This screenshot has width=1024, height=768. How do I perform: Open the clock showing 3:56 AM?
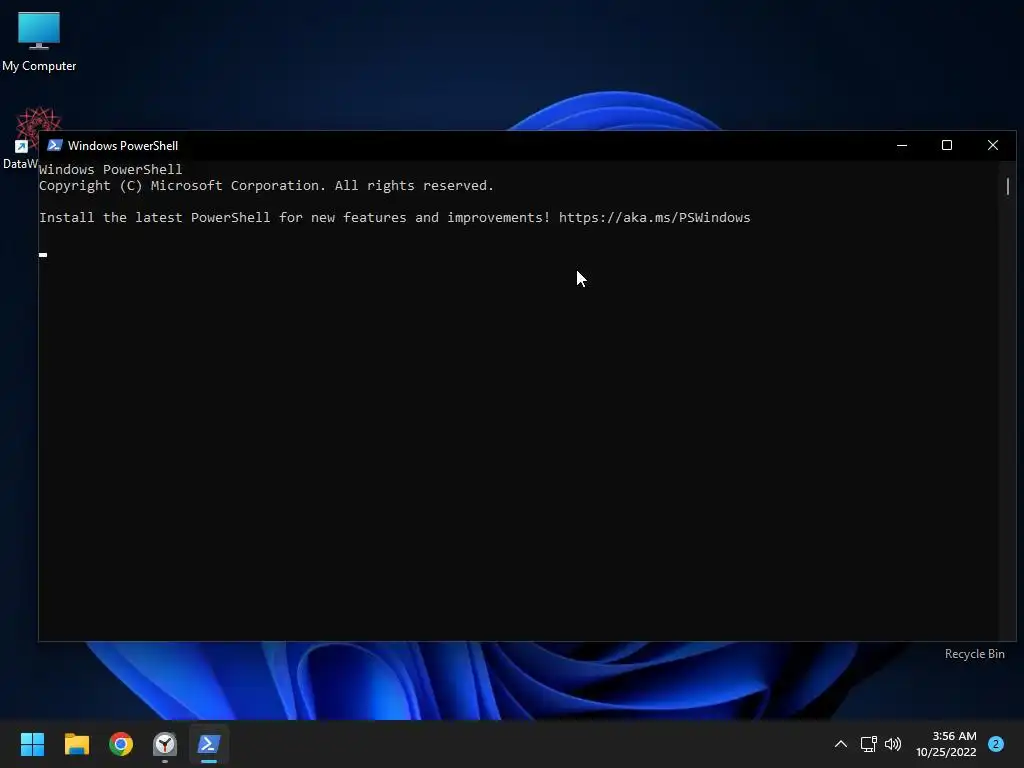946,744
